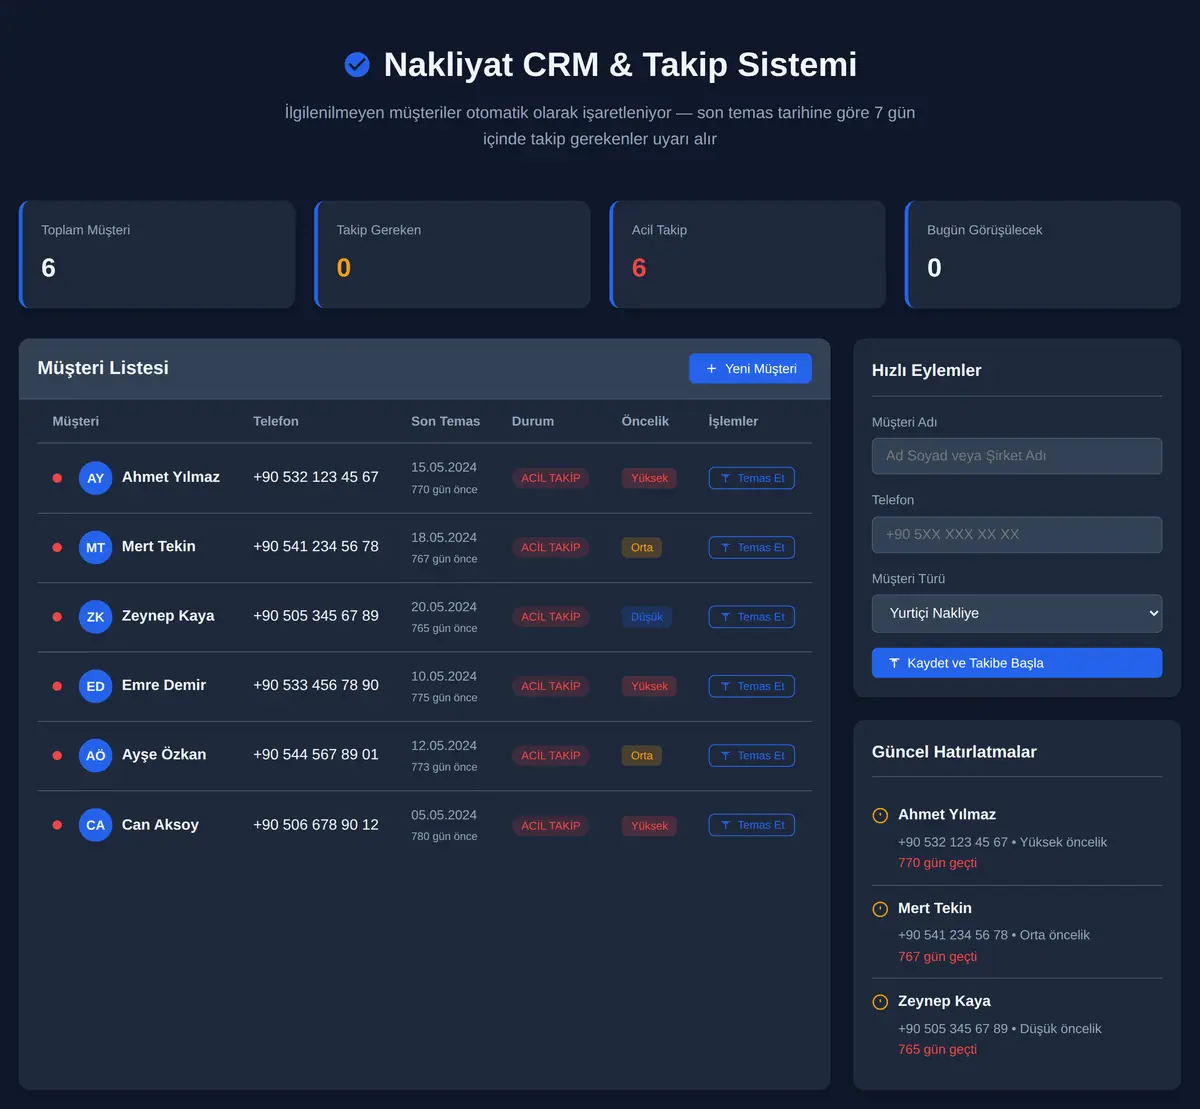This screenshot has height=1109, width=1200.
Task: Click the CA avatar for Can Aksoy
Action: click(95, 825)
